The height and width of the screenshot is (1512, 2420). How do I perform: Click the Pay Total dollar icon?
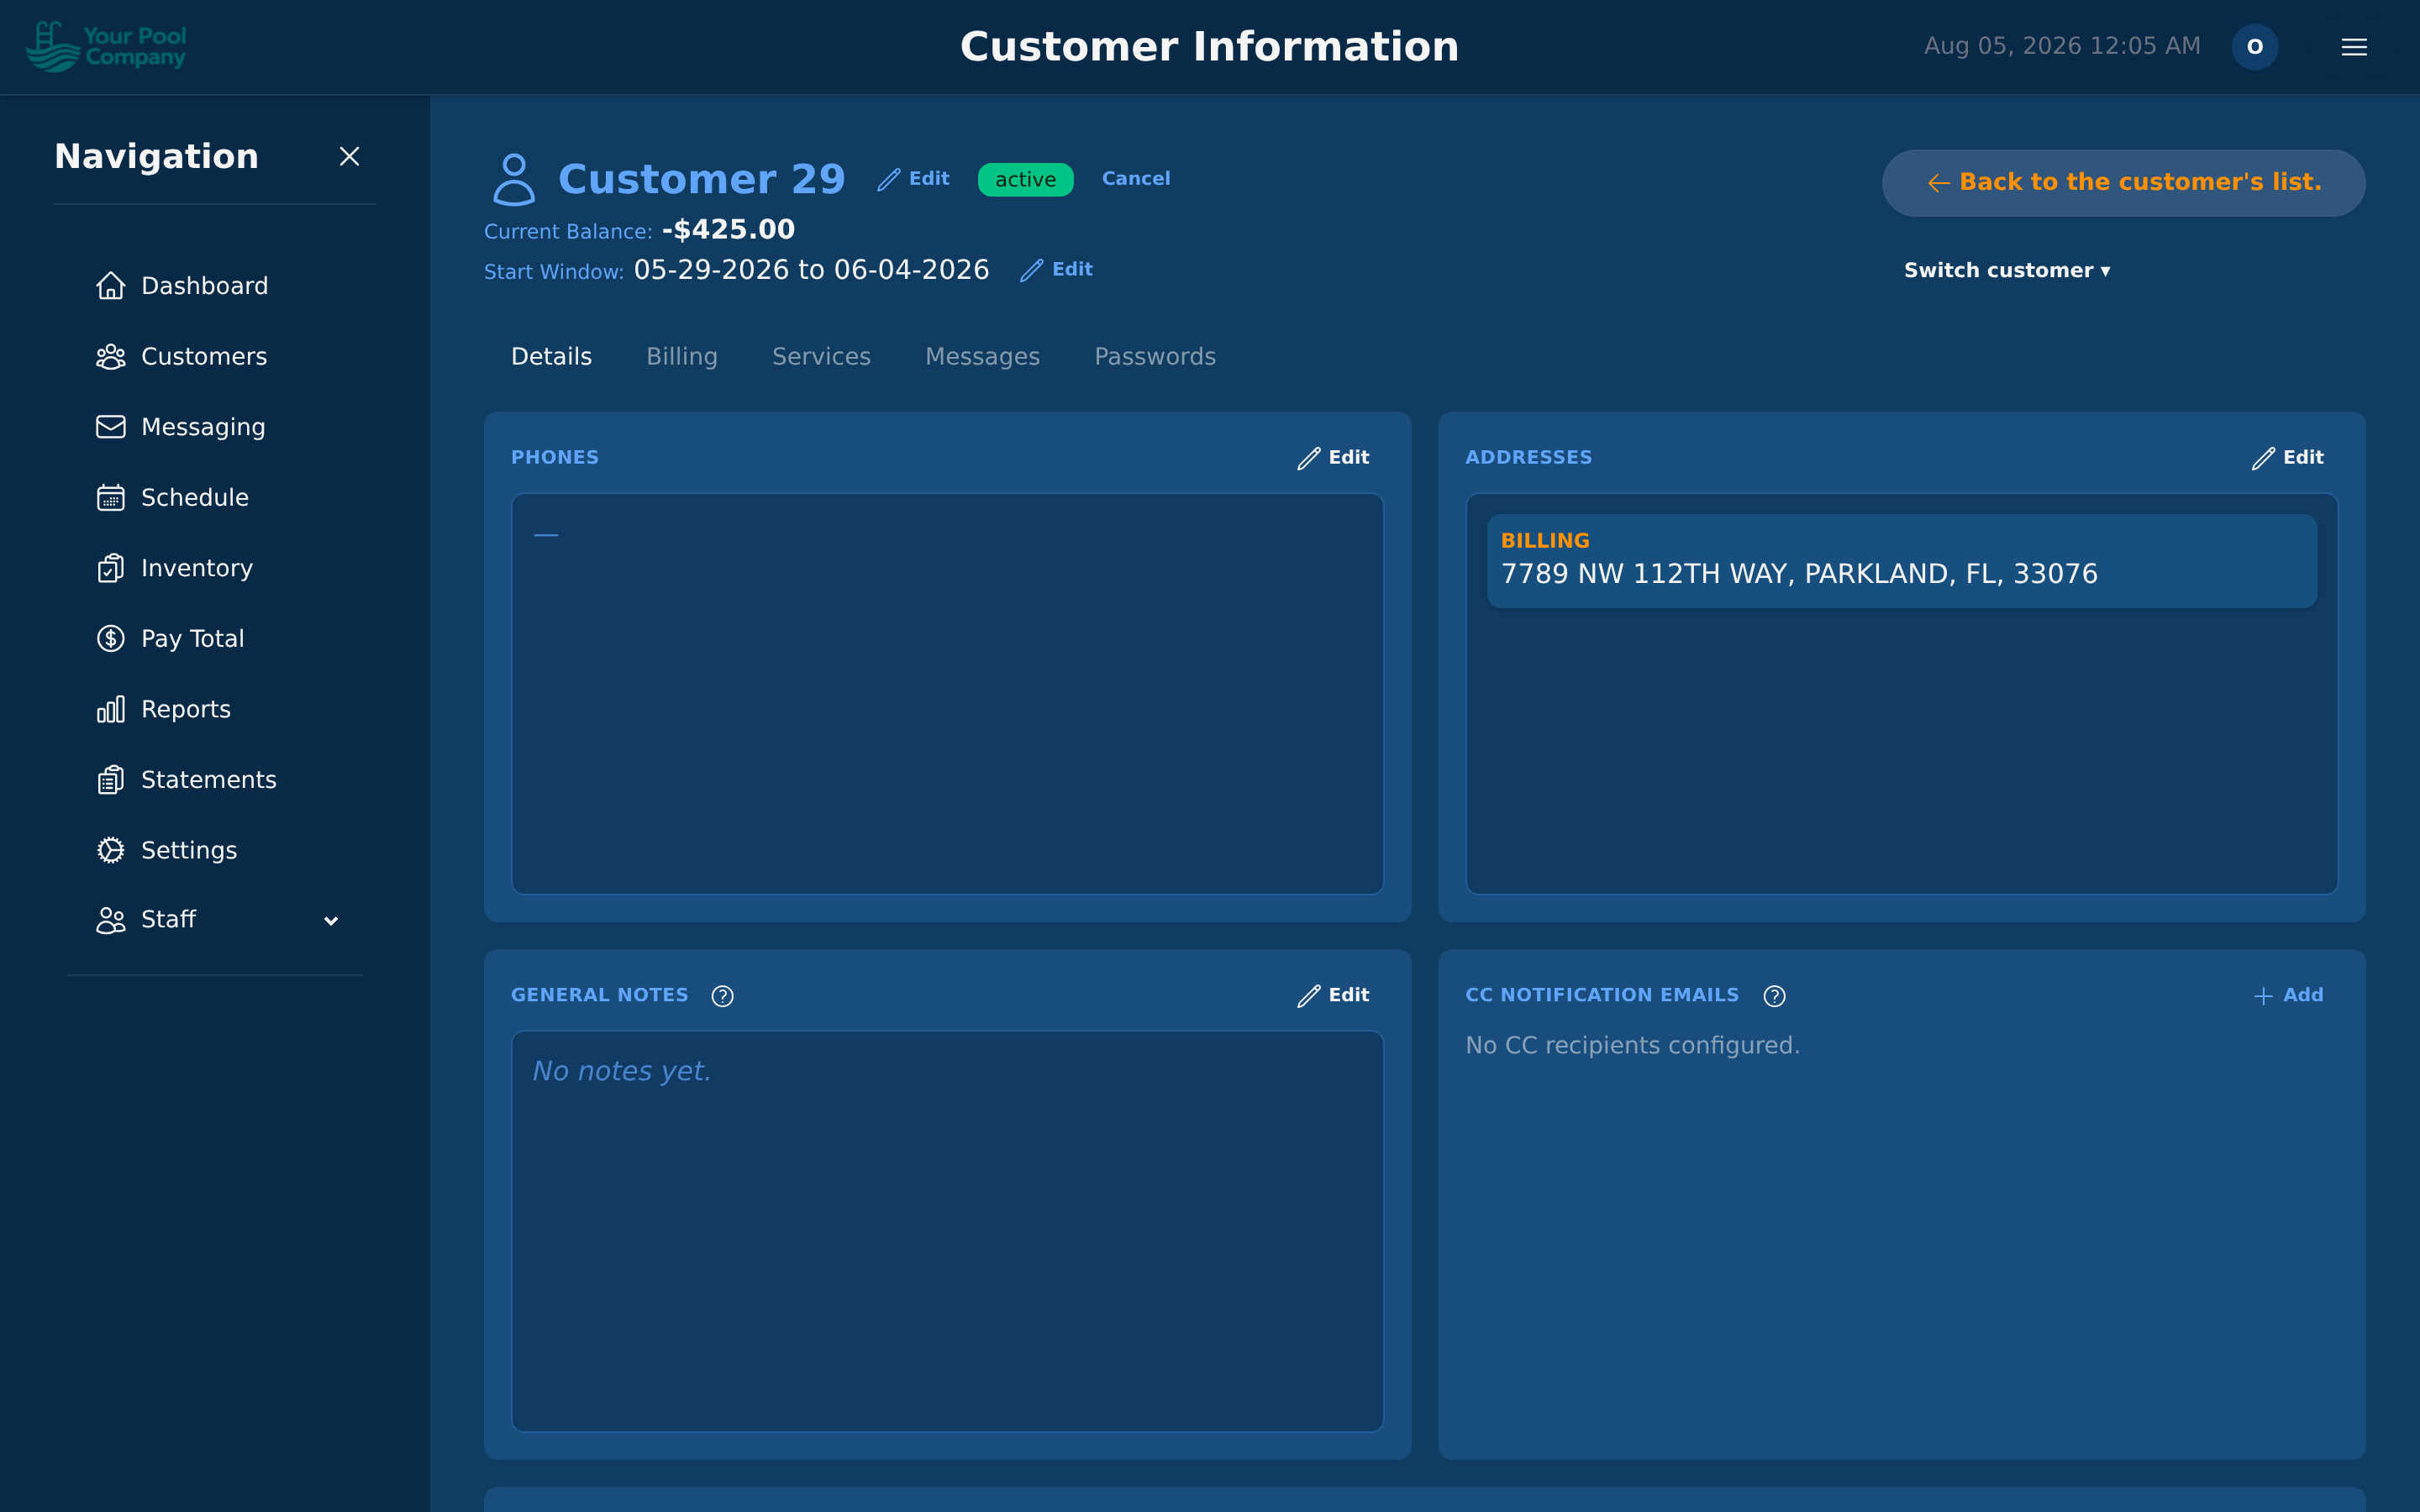(x=110, y=639)
